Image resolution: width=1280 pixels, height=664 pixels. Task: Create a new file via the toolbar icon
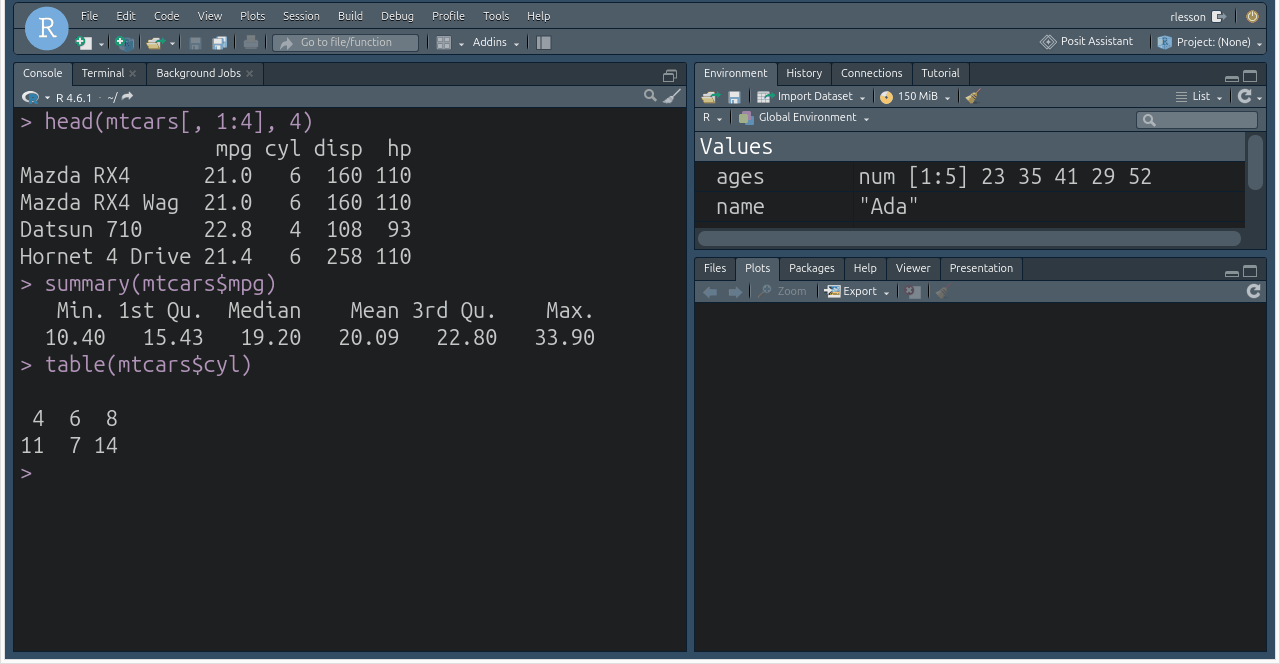click(84, 43)
